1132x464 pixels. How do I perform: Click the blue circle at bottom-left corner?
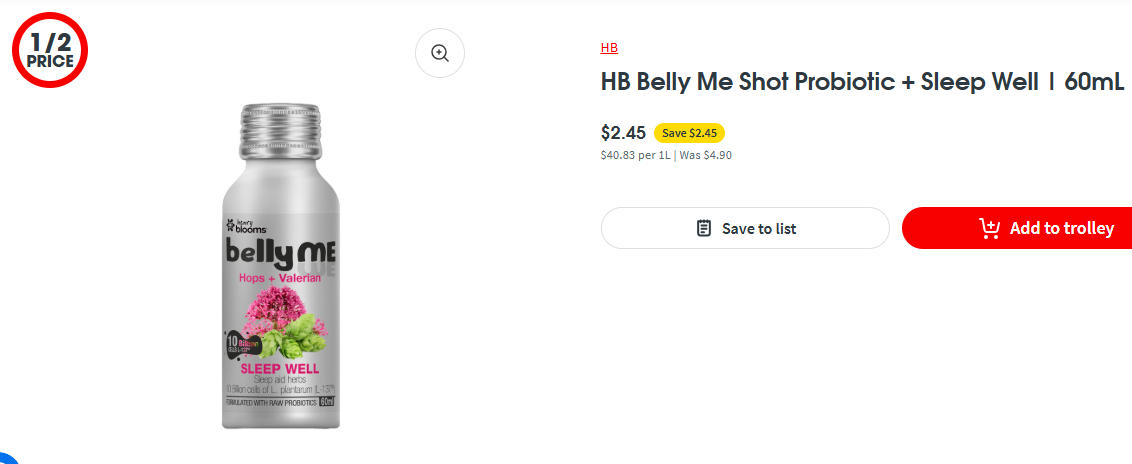pyautogui.click(x=8, y=458)
